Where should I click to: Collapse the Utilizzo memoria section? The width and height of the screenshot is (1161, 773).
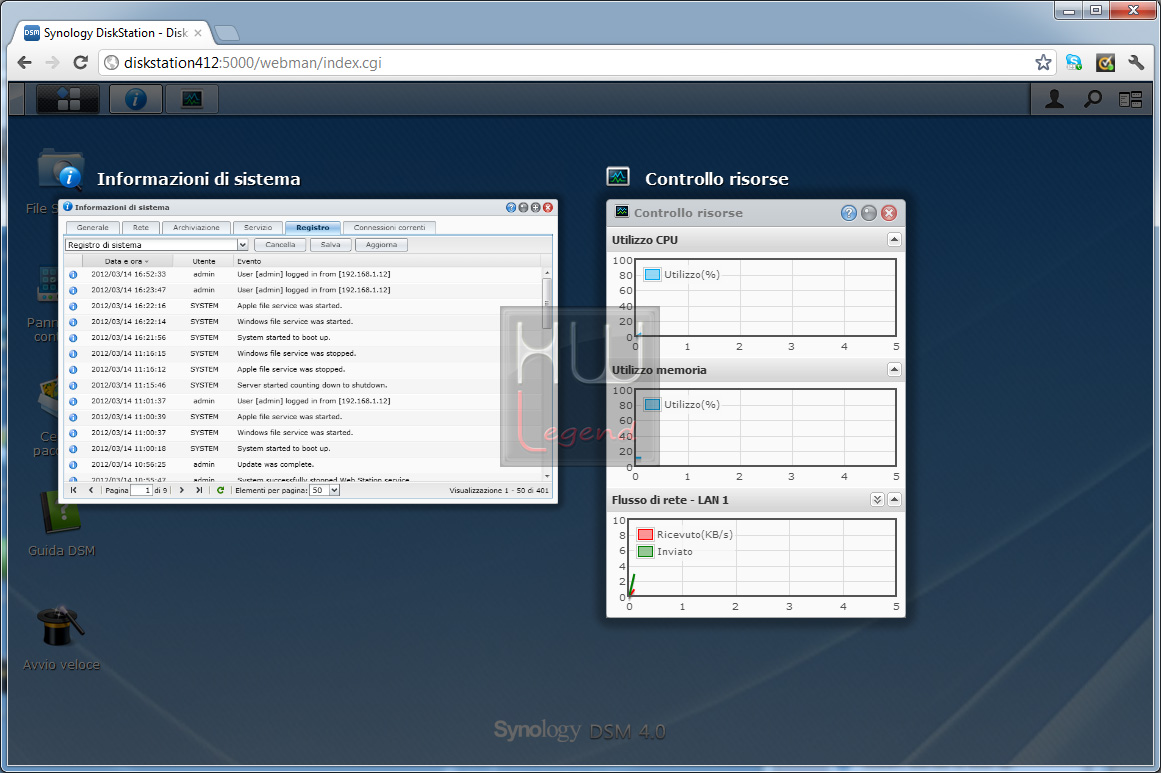(x=894, y=369)
